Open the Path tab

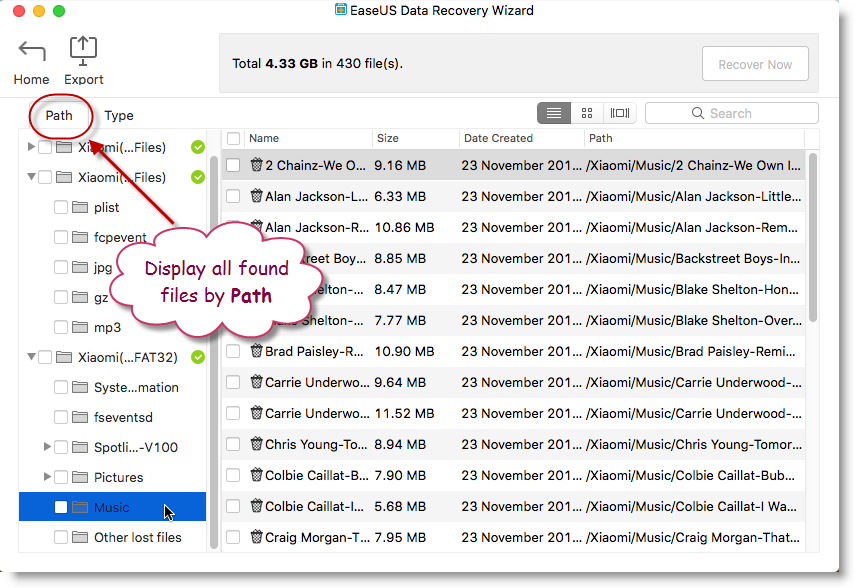click(59, 115)
